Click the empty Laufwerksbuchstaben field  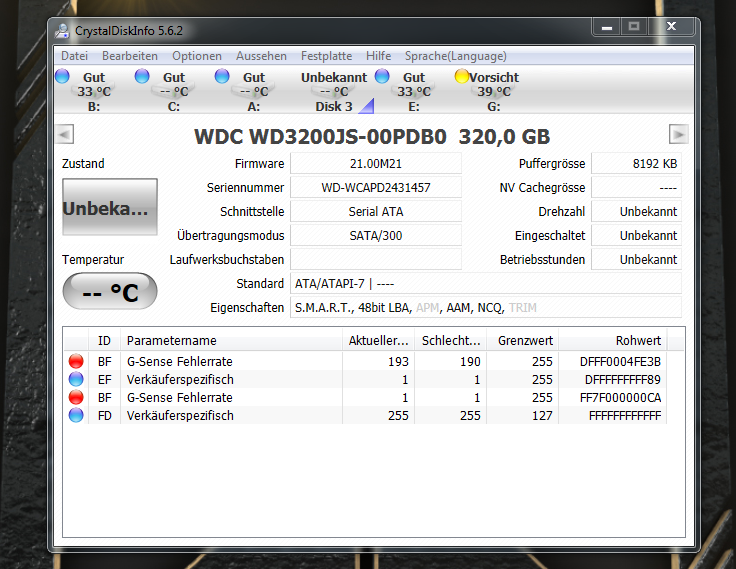pyautogui.click(x=376, y=260)
